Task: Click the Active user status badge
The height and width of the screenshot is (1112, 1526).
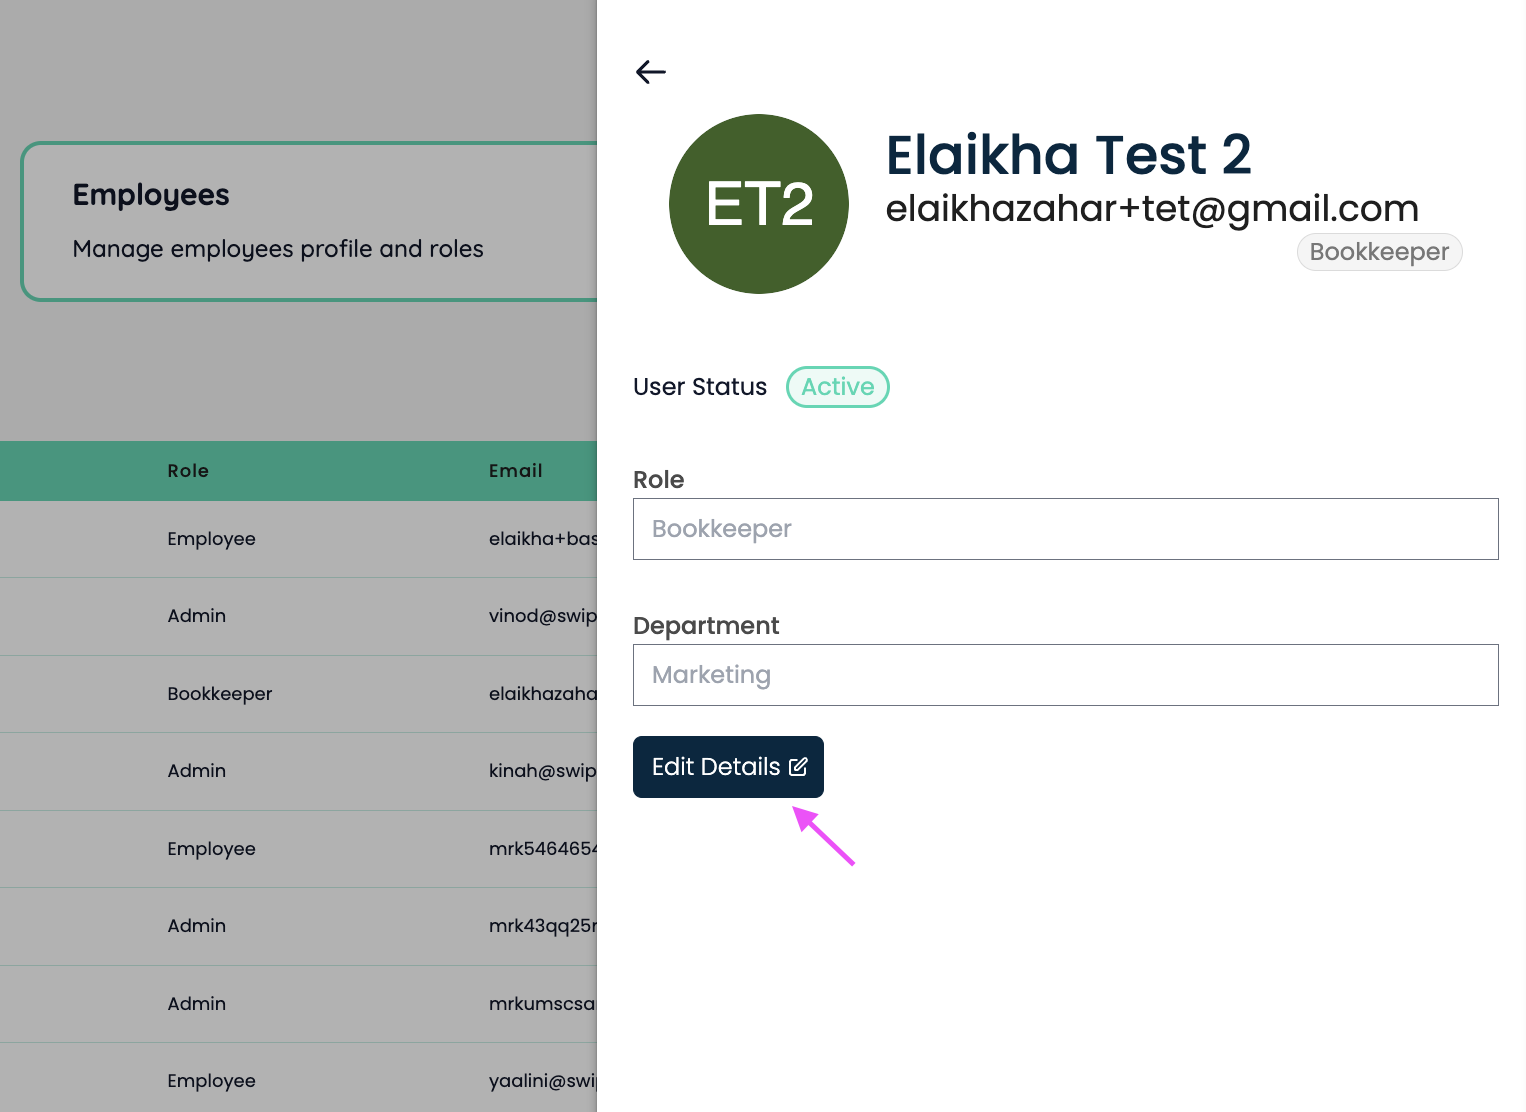Action: 838,387
